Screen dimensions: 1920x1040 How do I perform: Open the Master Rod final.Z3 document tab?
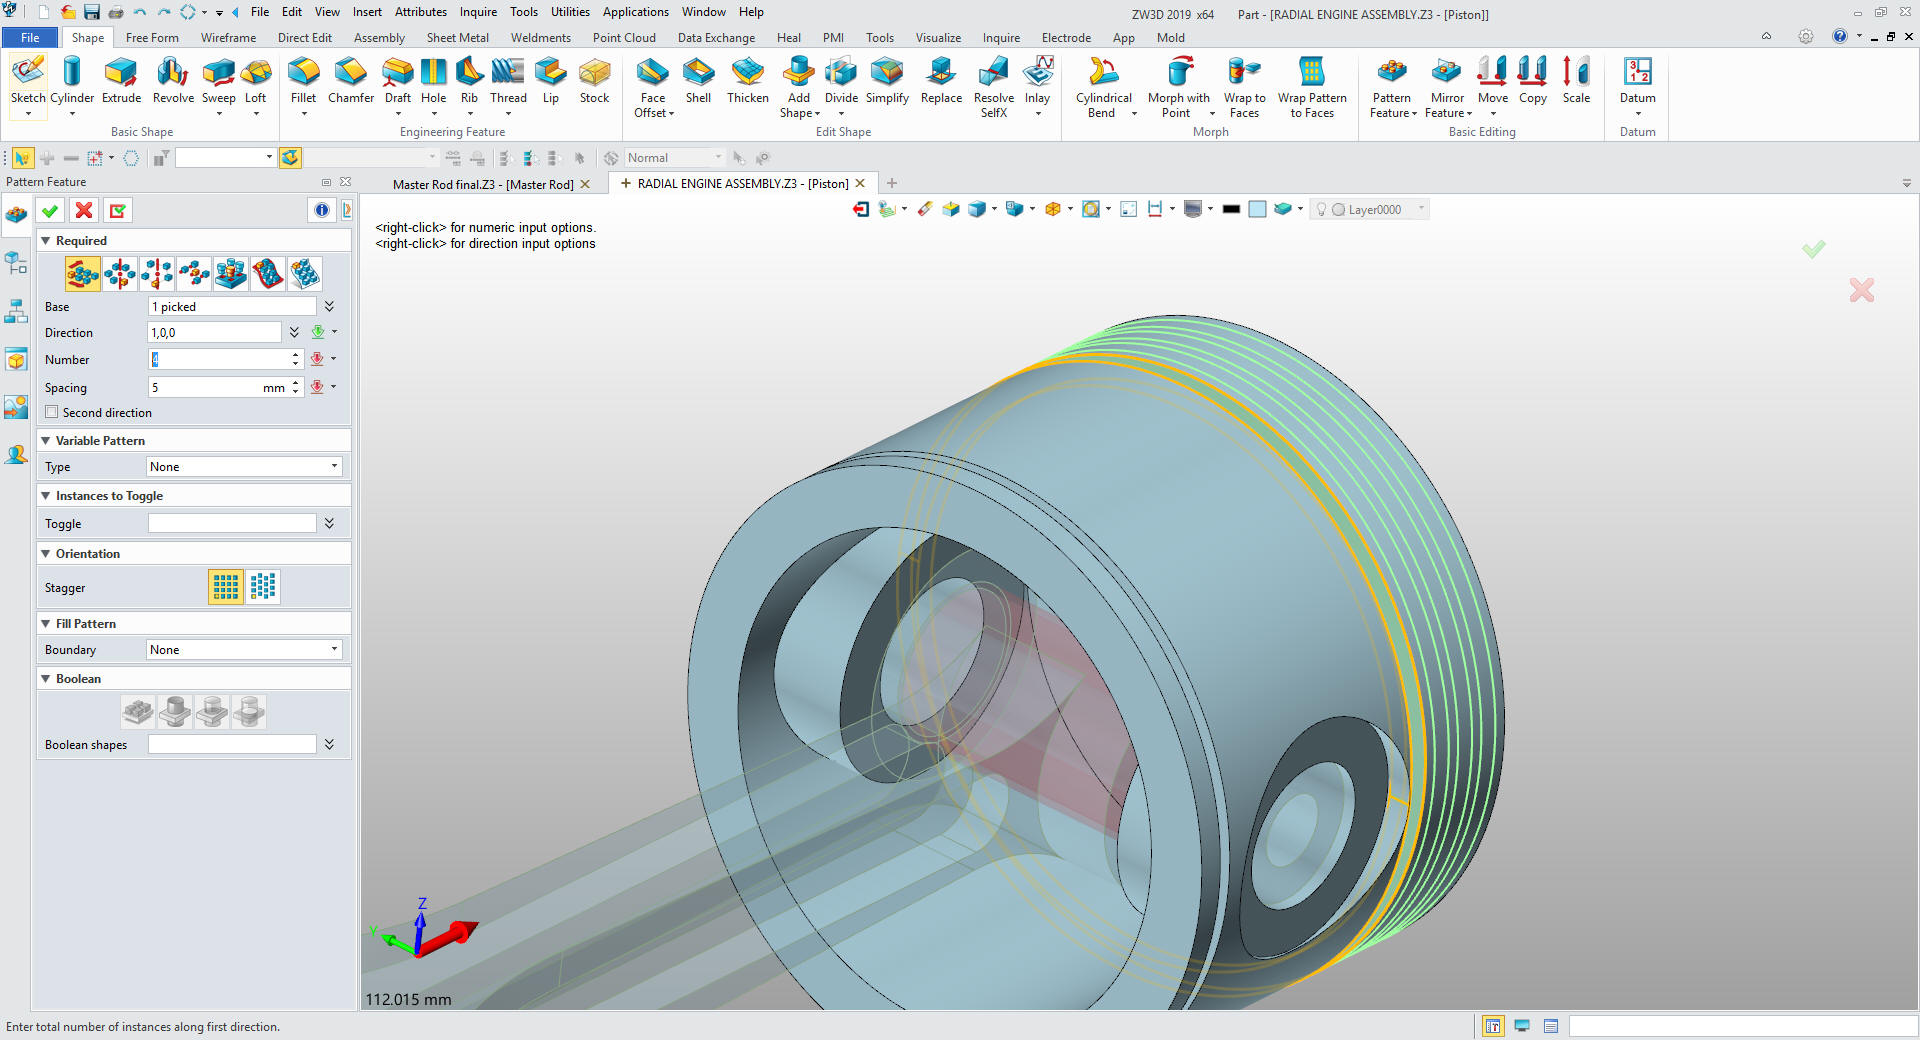[482, 184]
